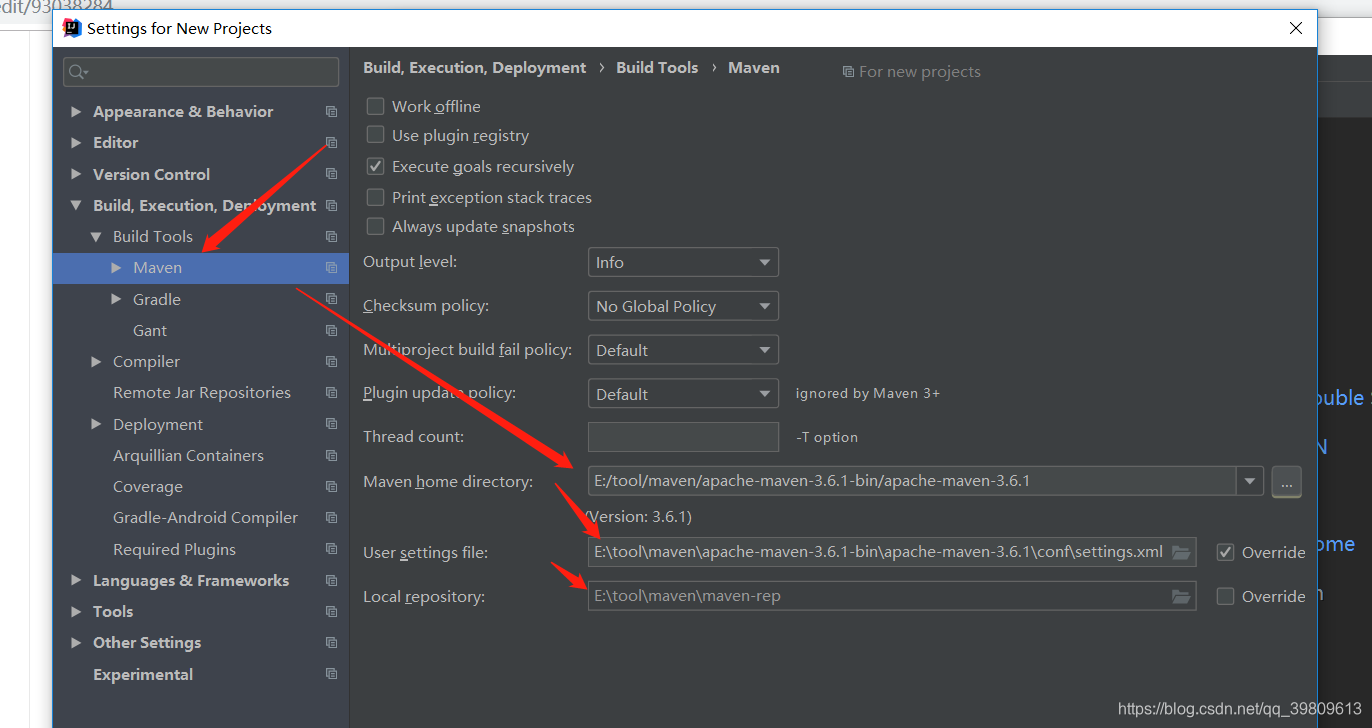Select Gradle-Android Compiler item
The image size is (1372, 728).
click(x=205, y=518)
